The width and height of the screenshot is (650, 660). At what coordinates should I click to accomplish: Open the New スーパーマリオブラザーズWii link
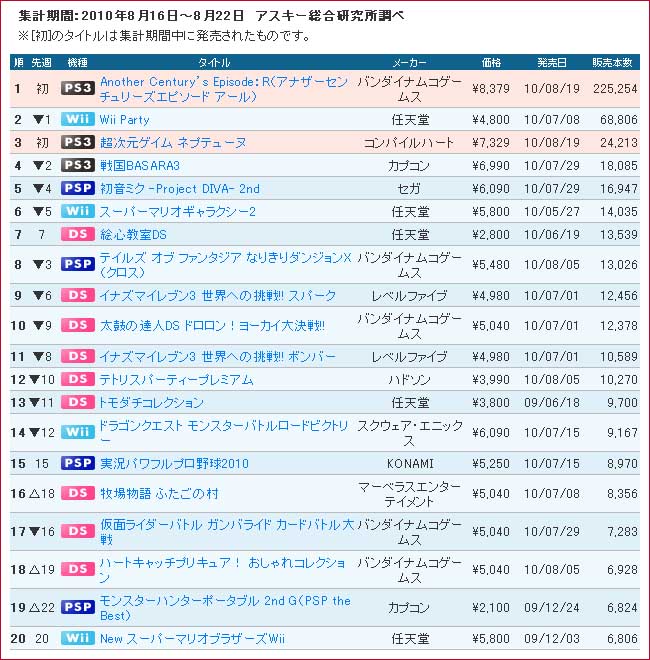(192, 639)
